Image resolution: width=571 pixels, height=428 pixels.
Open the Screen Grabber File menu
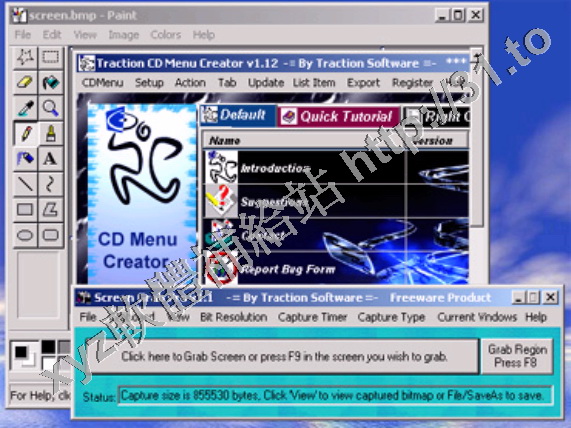[88, 317]
